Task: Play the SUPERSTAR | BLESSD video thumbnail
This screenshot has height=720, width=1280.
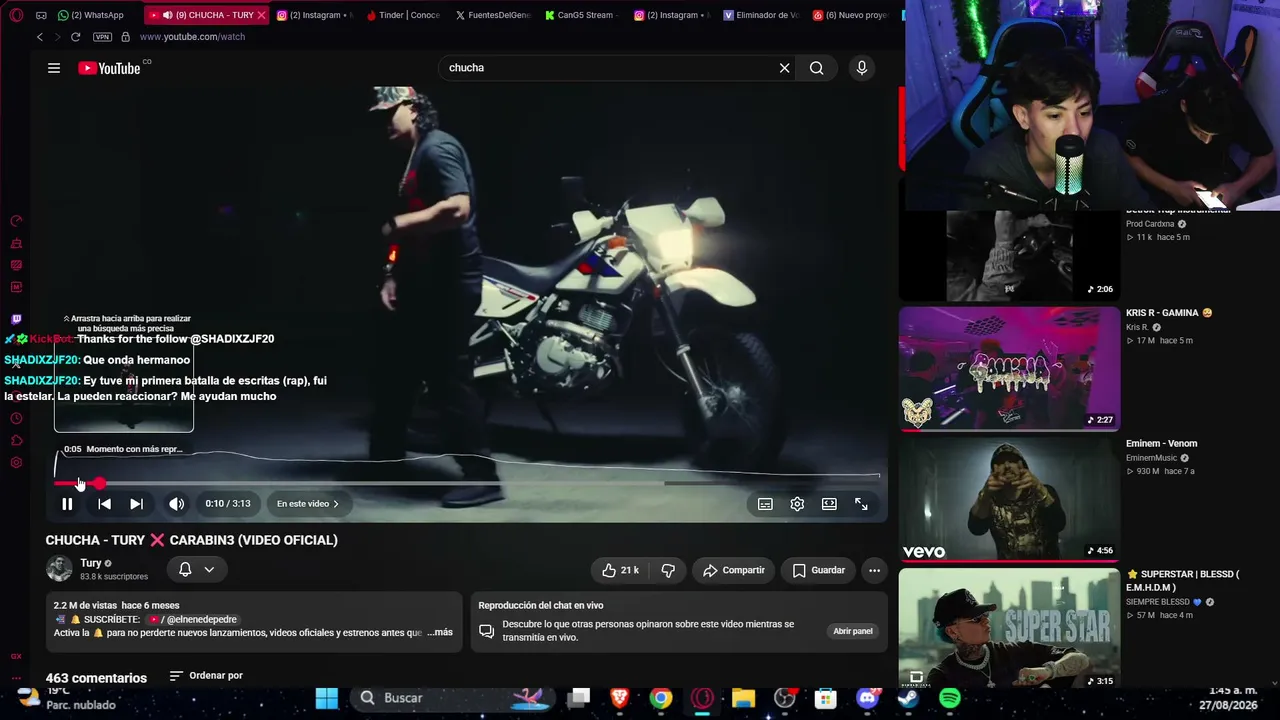Action: pyautogui.click(x=1009, y=629)
